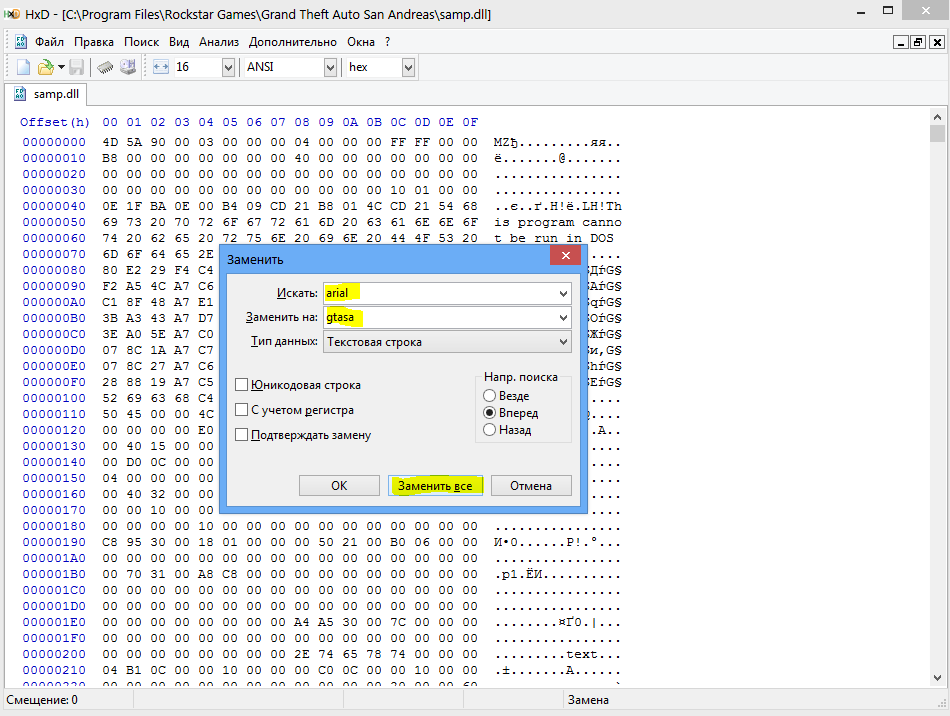This screenshot has height=716, width=950.
Task: Click offset row label 00000200
Action: (x=55, y=654)
